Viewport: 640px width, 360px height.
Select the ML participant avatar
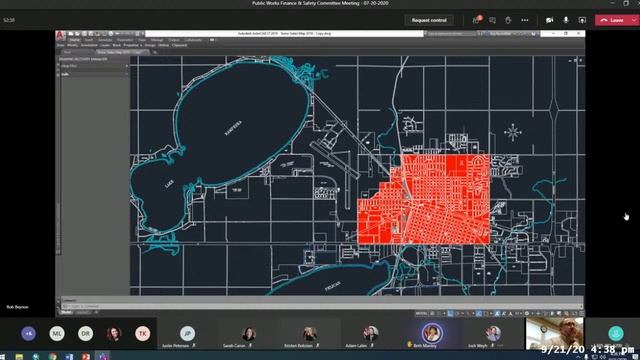tap(57, 333)
